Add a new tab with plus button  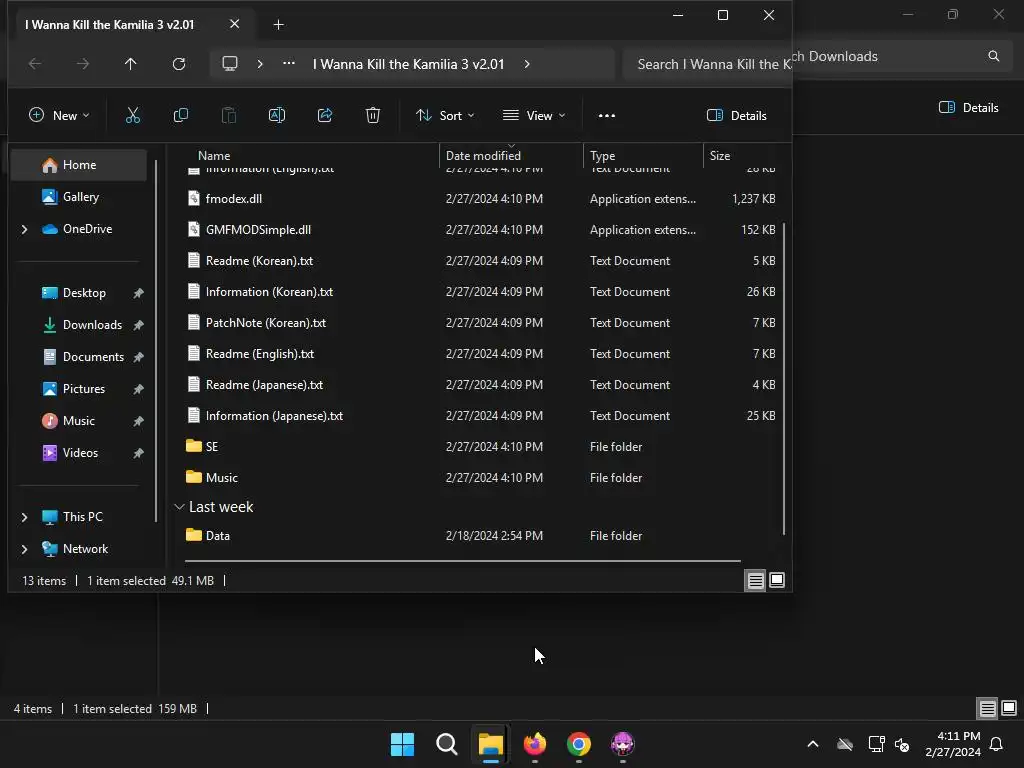(x=278, y=25)
